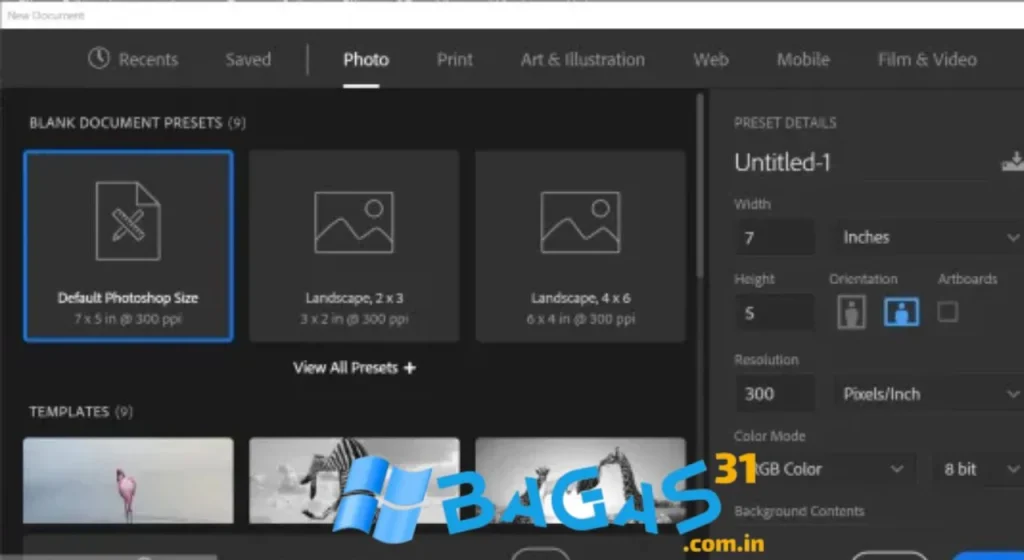Click View All Presets link
Viewport: 1024px width, 560px height.
(354, 367)
